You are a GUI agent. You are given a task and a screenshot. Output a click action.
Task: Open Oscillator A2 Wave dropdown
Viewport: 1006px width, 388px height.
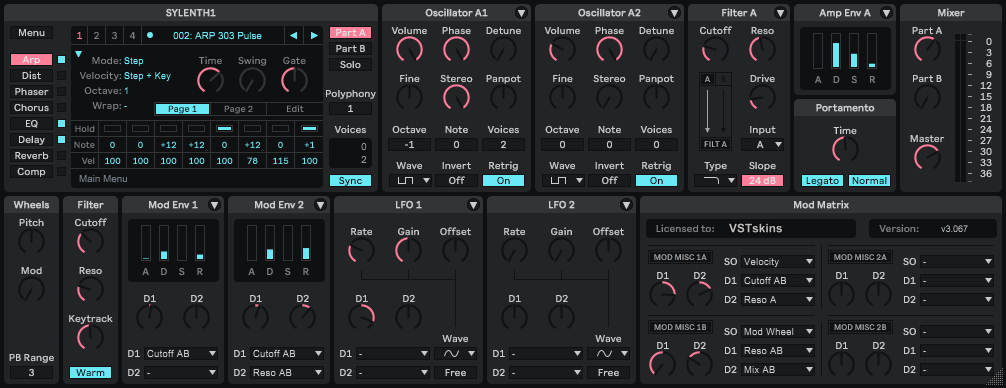point(563,181)
